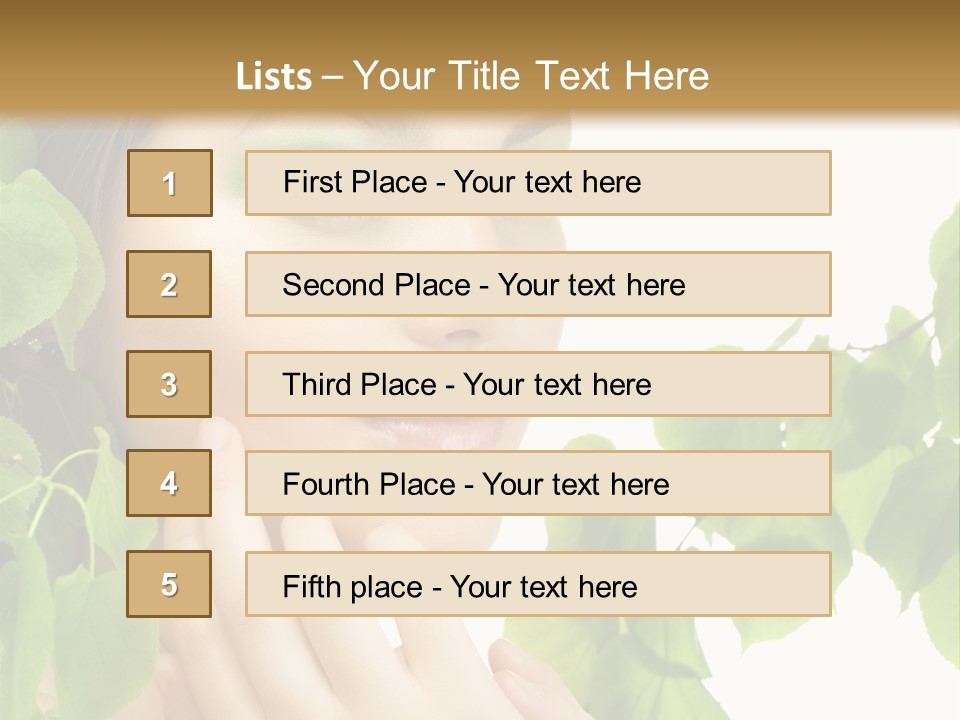
Task: Click the leaf at the right edge near the top
Action: click(945, 250)
